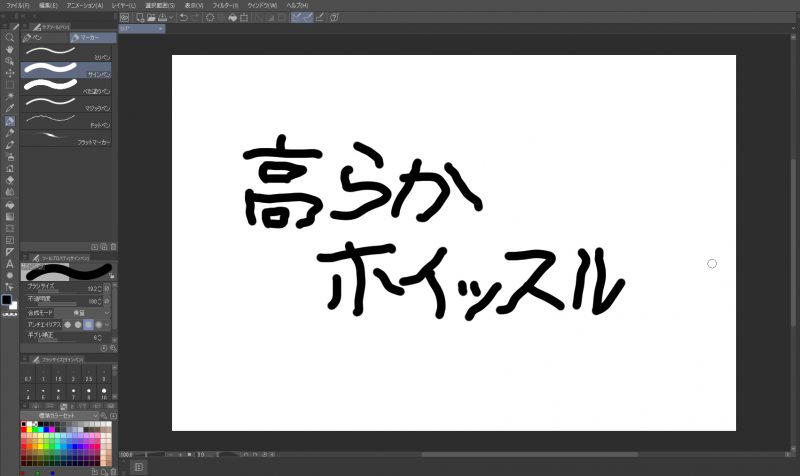This screenshot has width=800, height=476.
Task: Select the Balloon tool
Action: [x=9, y=275]
